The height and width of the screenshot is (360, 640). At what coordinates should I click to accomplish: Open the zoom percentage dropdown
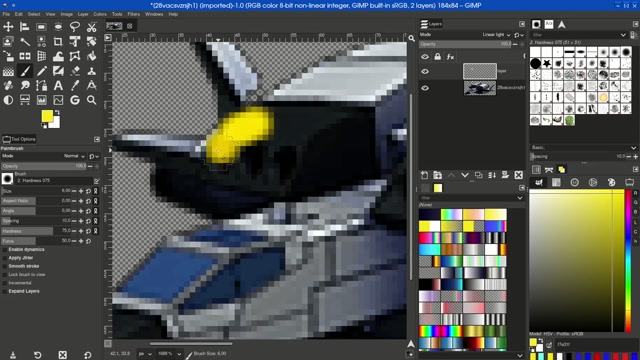click(169, 354)
